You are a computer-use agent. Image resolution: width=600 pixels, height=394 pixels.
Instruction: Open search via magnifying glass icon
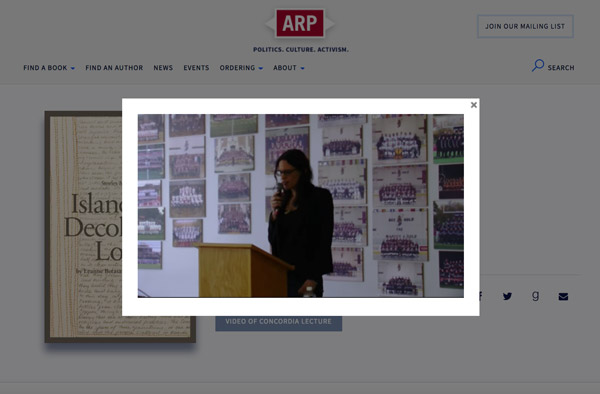pos(538,65)
